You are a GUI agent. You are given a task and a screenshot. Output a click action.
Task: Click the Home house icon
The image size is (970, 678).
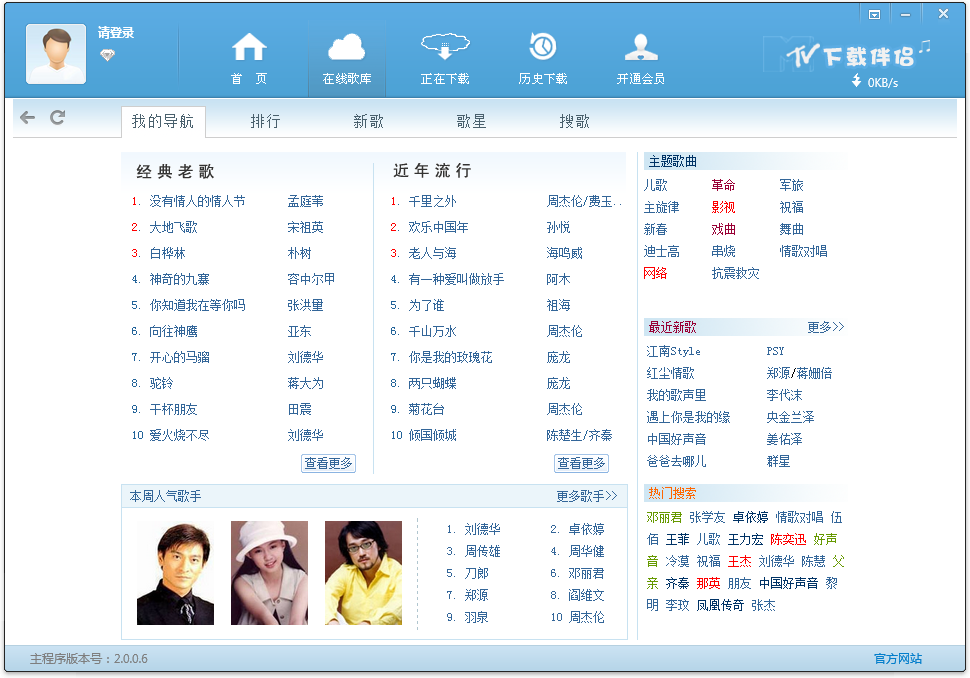249,47
